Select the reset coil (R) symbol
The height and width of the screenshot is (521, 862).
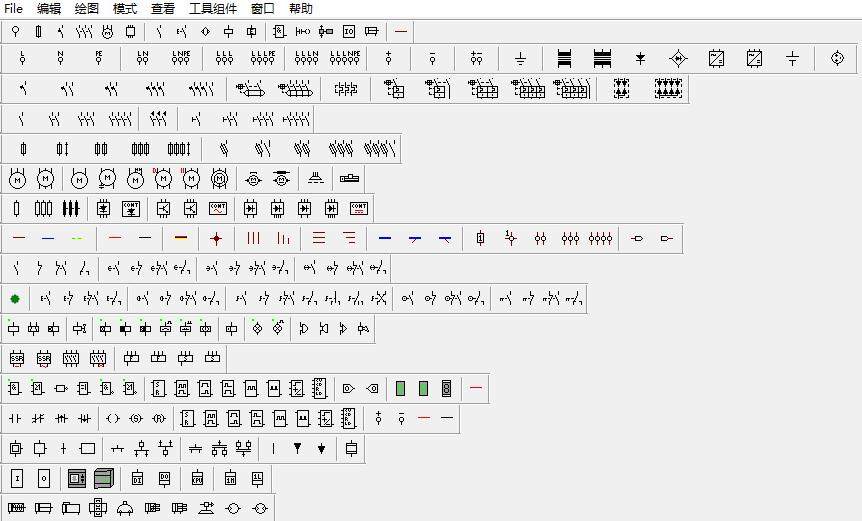[159, 418]
